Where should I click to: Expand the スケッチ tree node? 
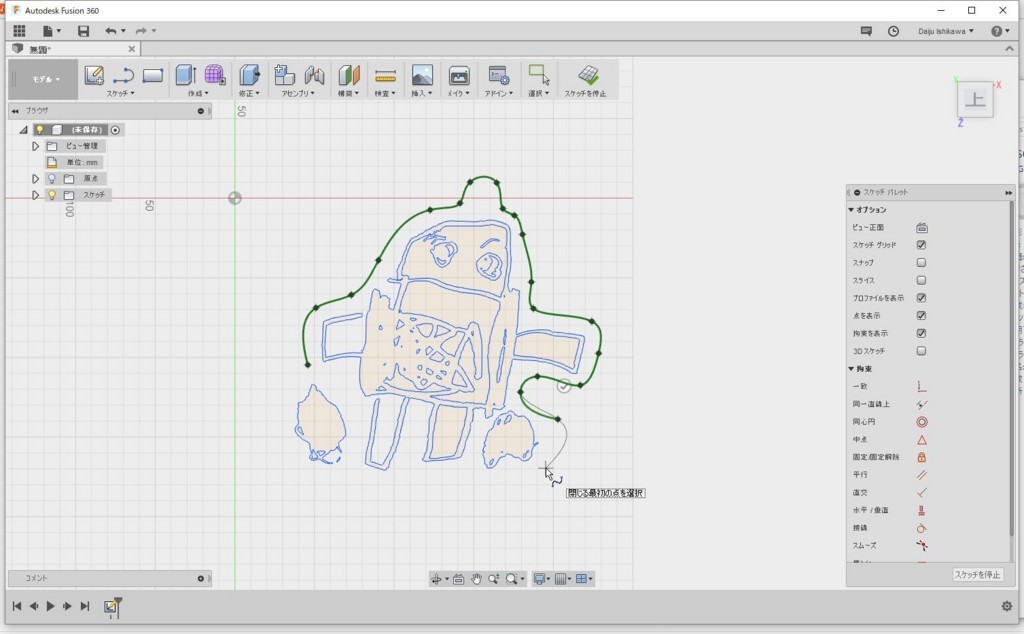(35, 195)
